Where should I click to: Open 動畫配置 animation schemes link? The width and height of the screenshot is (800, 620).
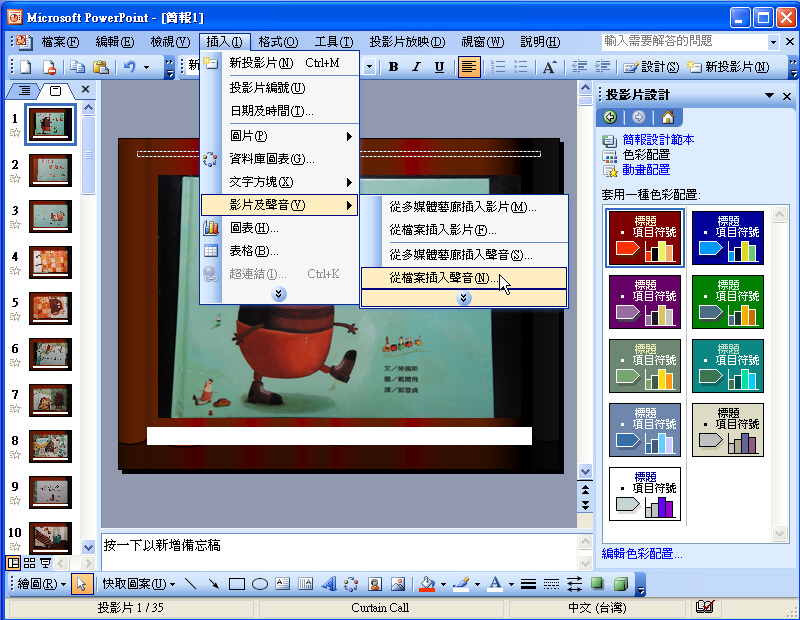(646, 170)
